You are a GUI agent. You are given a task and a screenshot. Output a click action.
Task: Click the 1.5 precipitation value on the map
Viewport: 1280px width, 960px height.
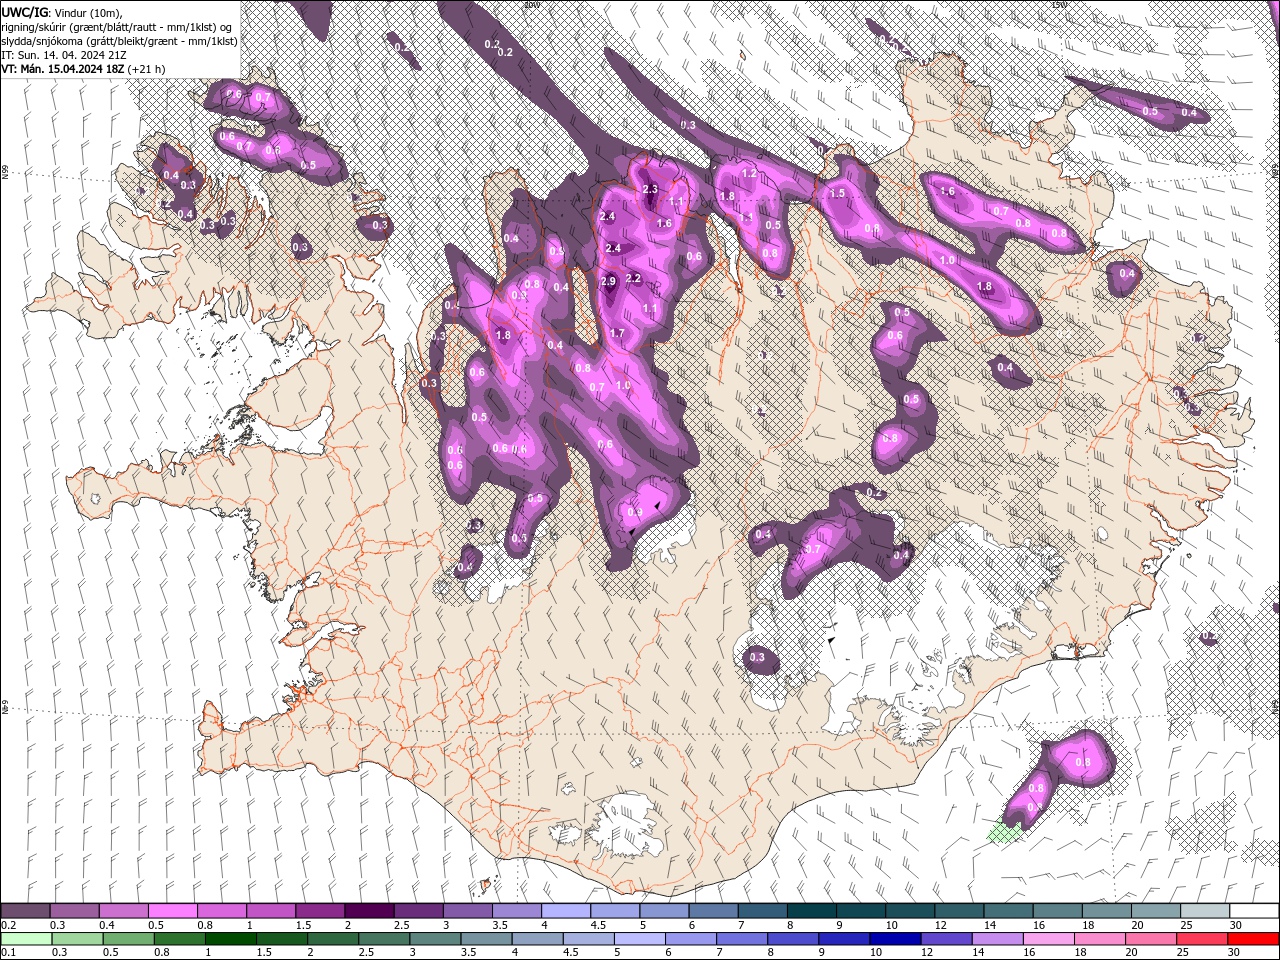pos(838,193)
